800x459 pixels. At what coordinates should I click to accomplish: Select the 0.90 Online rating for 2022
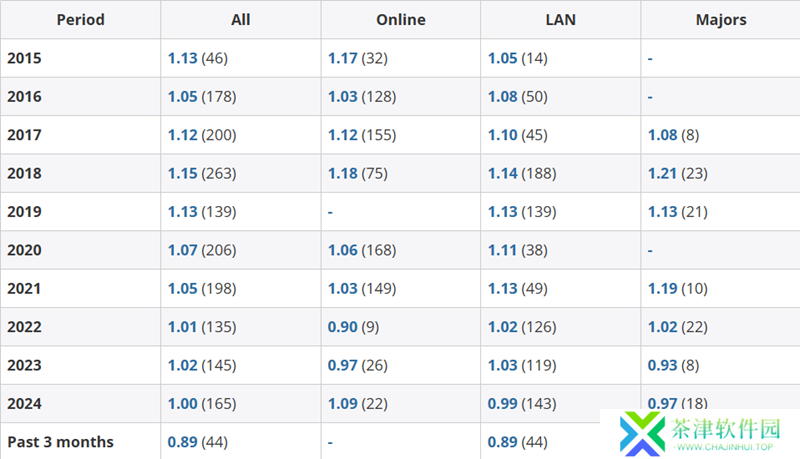click(342, 327)
